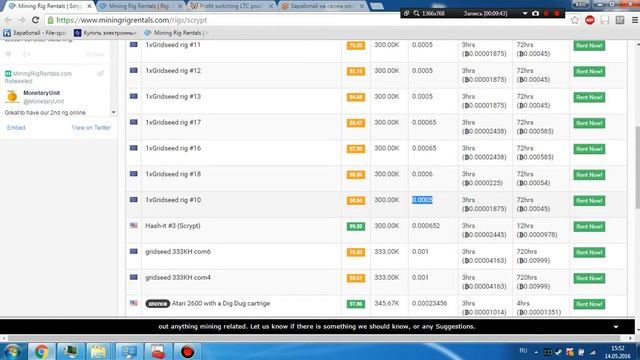640x360 pixels.
Task: Bookmark this page with the star icon
Action: coord(575,20)
